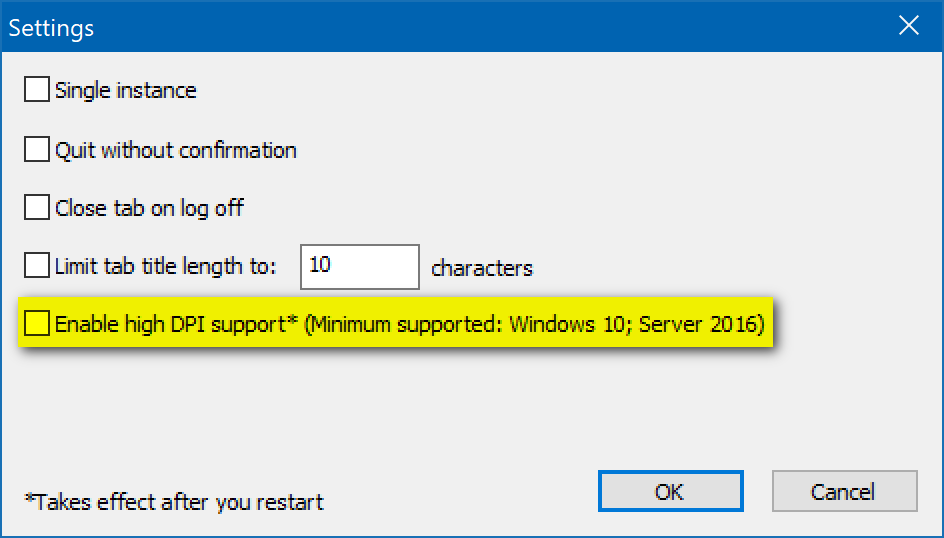Image resolution: width=944 pixels, height=538 pixels.
Task: Click the Settings title bar text
Action: (x=51, y=27)
